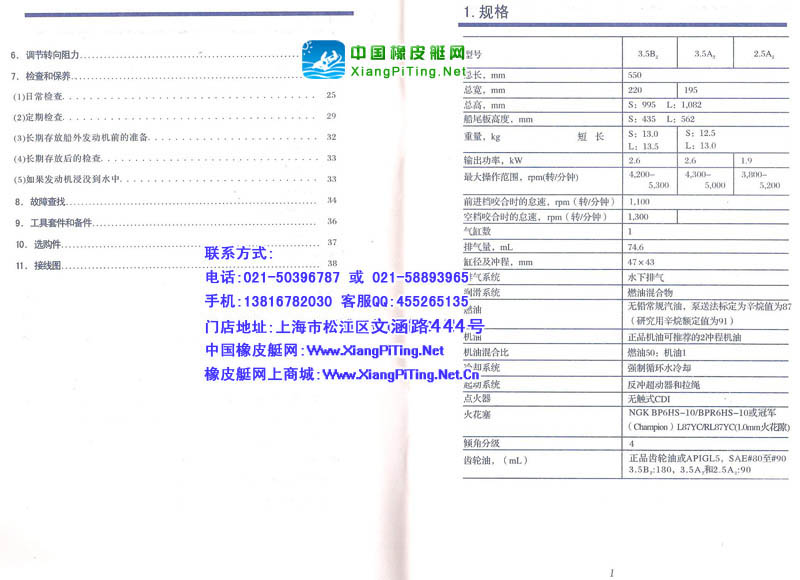Select the height value 'S: 995 L: 1,082'

tap(665, 105)
